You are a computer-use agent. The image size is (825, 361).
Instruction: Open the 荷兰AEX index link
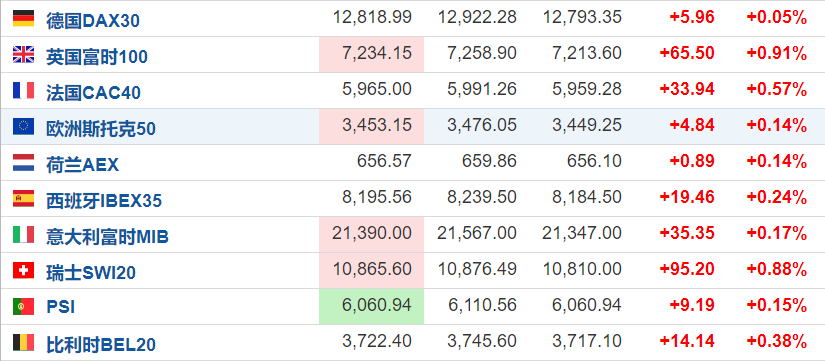(83, 164)
